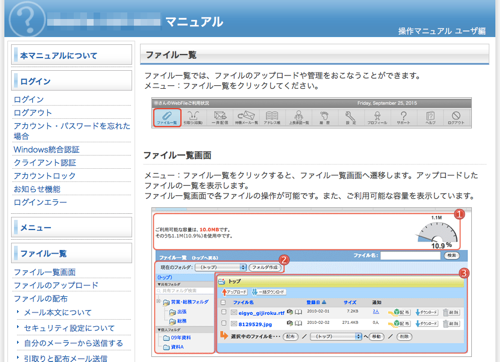Open the アドレス帳 book icon
The width and height of the screenshot is (500, 362).
pos(272,117)
